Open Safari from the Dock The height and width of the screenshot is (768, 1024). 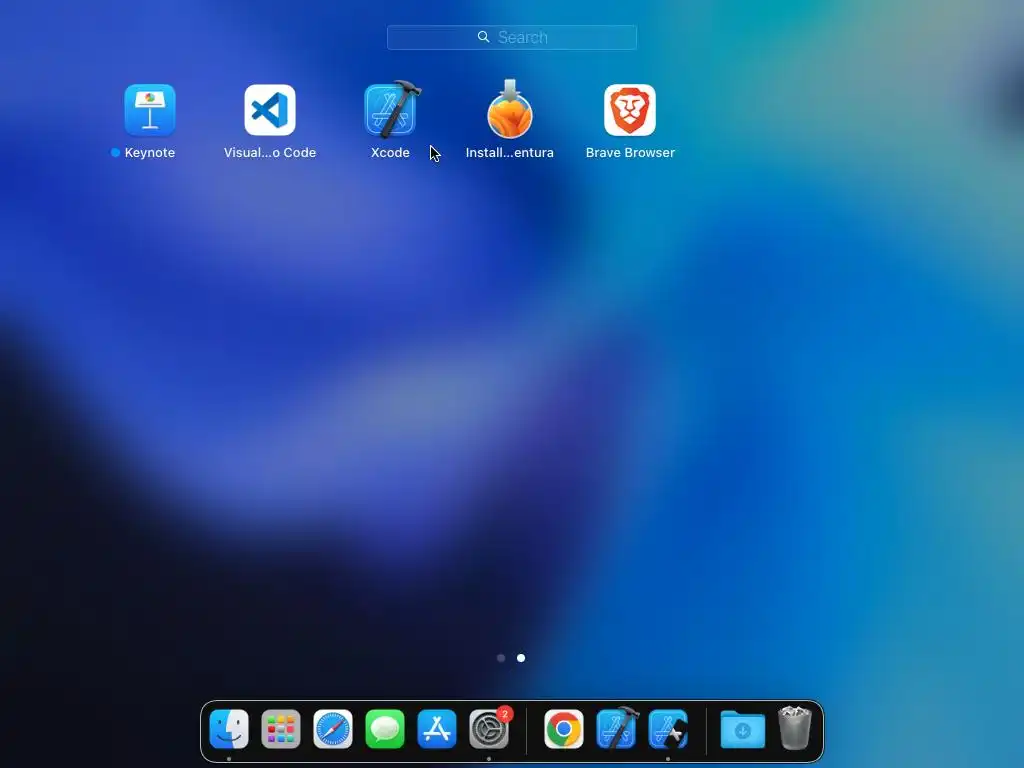click(x=333, y=729)
